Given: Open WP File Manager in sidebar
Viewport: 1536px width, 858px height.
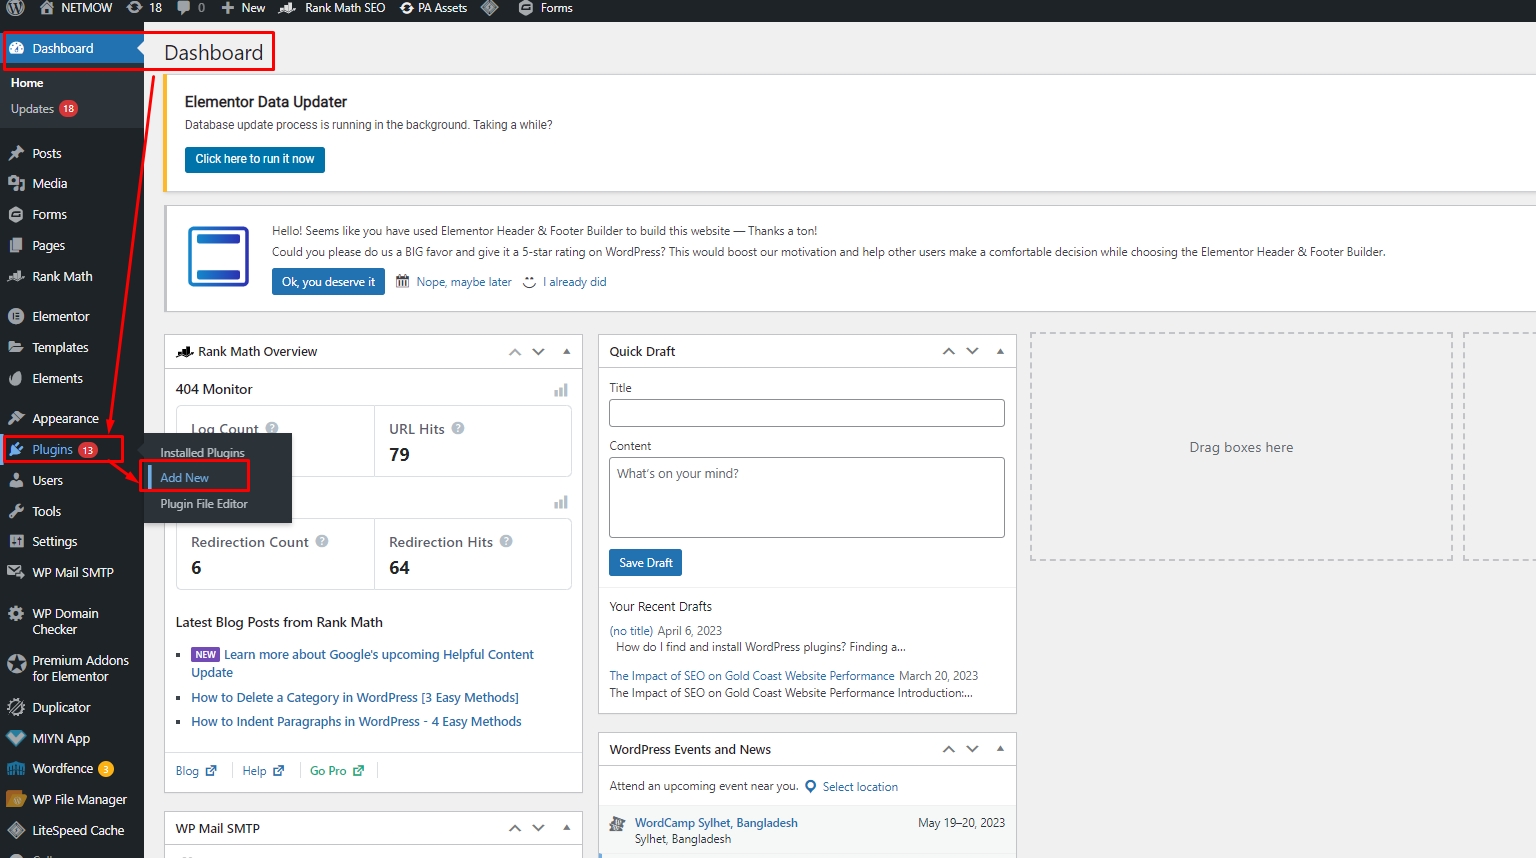Looking at the screenshot, I should point(72,800).
